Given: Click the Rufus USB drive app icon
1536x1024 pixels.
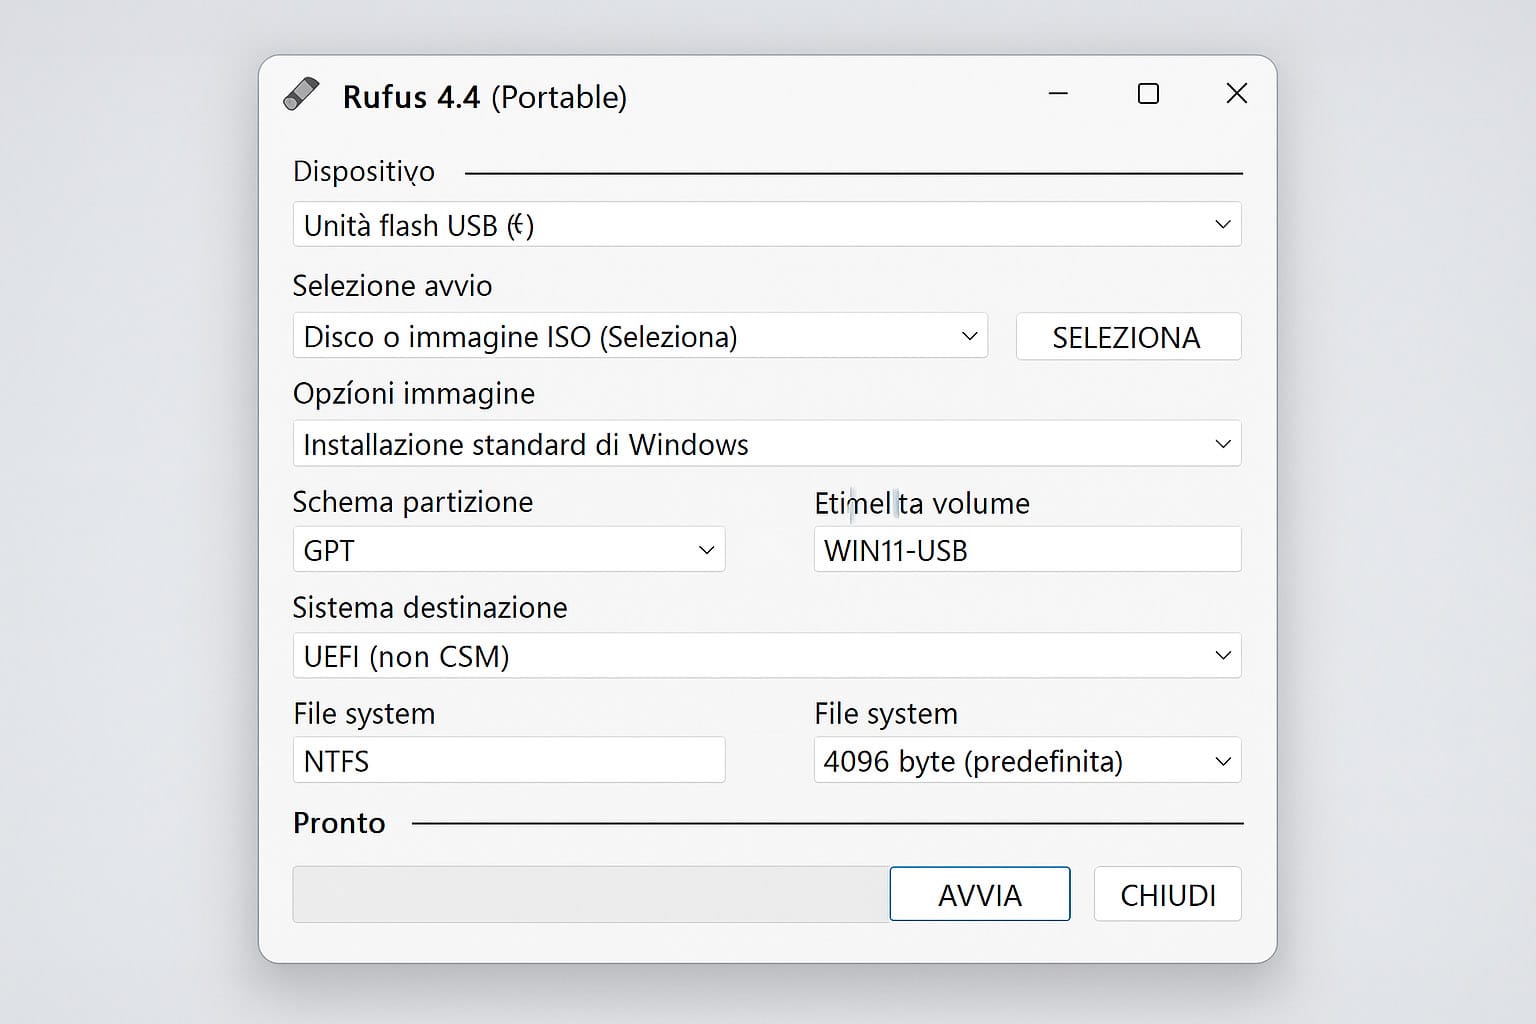Looking at the screenshot, I should pyautogui.click(x=301, y=95).
